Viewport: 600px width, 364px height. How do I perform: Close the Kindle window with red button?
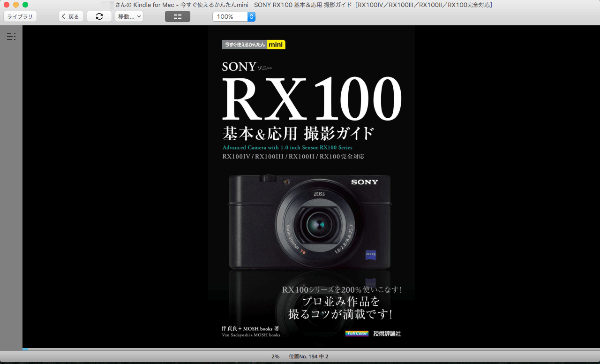(7, 5)
